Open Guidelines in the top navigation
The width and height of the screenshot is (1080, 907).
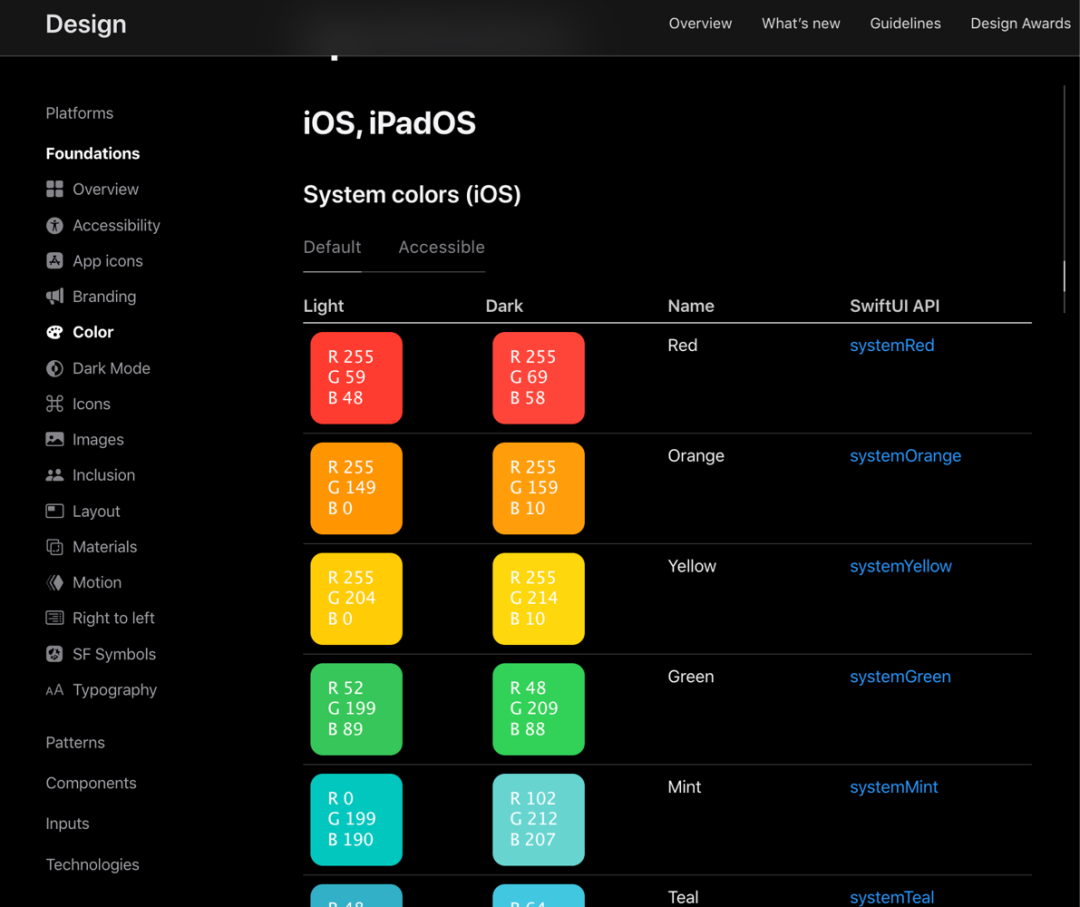pos(905,23)
